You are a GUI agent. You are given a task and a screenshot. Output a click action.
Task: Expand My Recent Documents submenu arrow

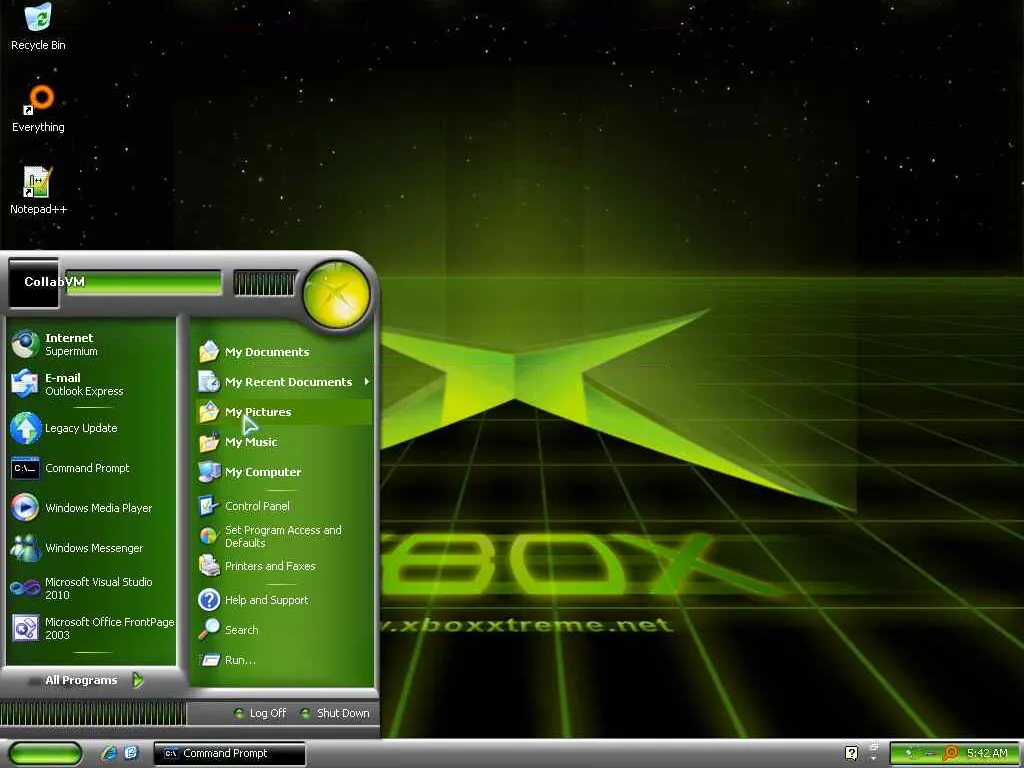367,381
